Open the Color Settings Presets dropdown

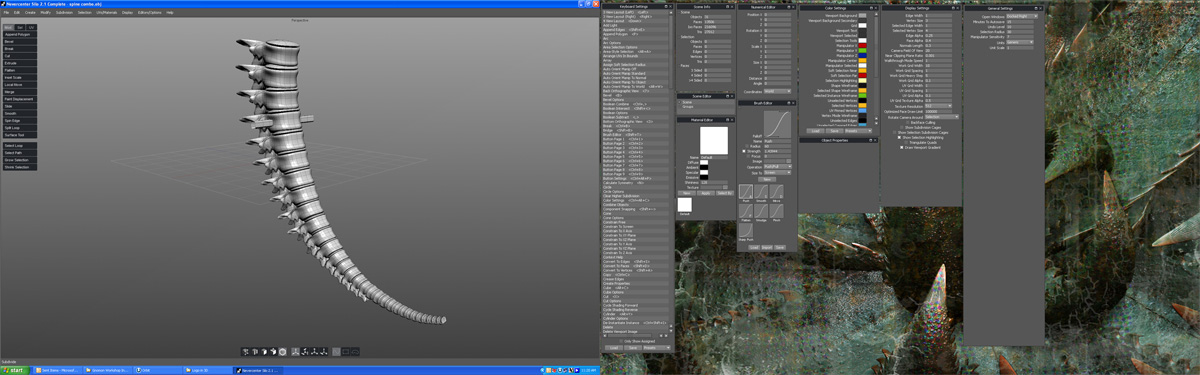pos(859,130)
